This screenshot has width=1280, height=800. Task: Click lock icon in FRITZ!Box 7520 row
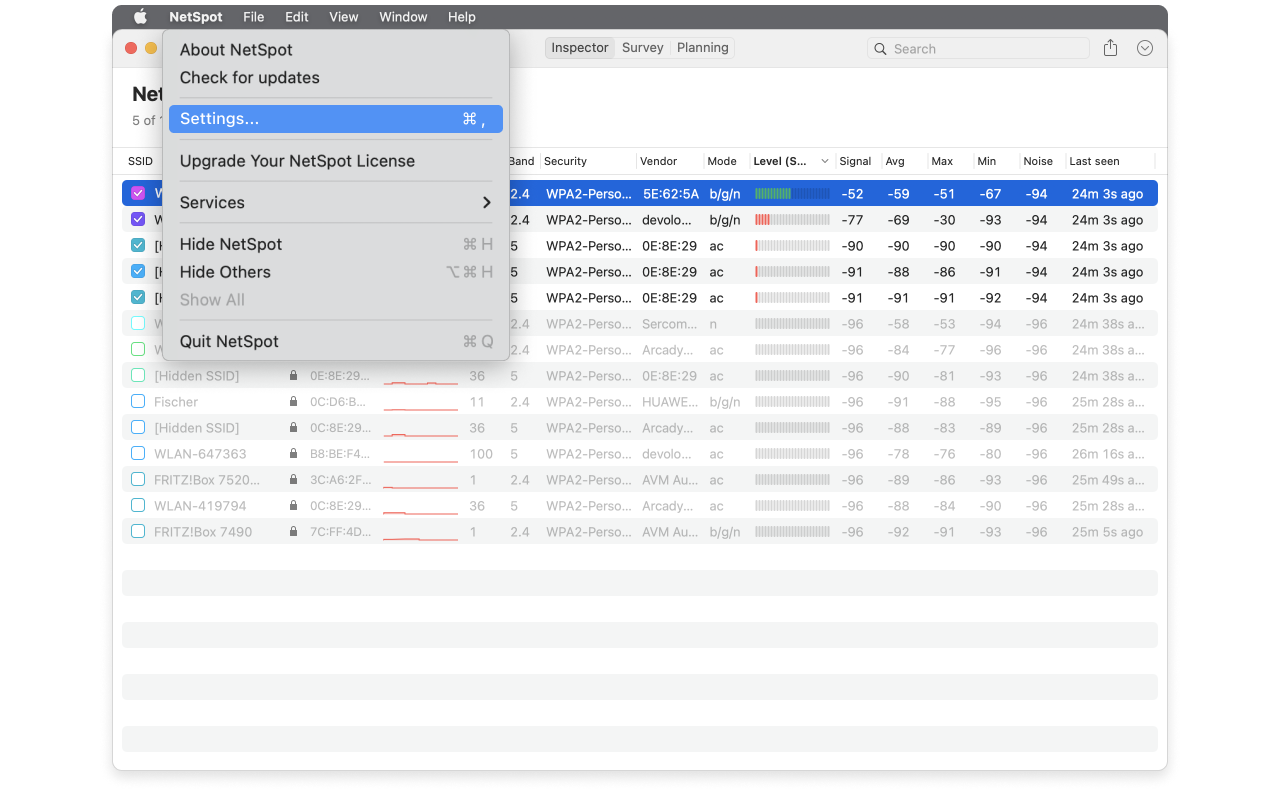pos(293,480)
